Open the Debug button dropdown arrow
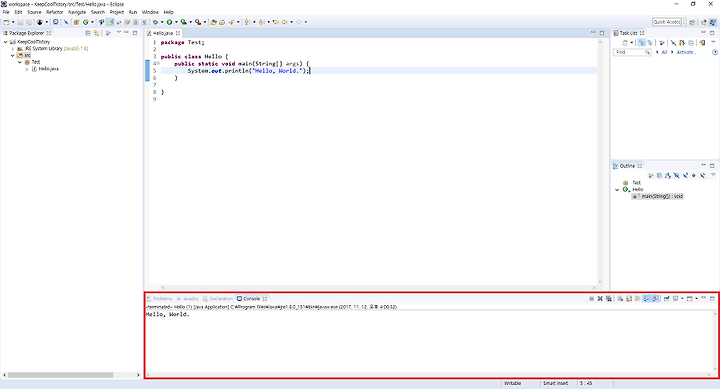The width and height of the screenshot is (720, 389). tap(162, 22)
